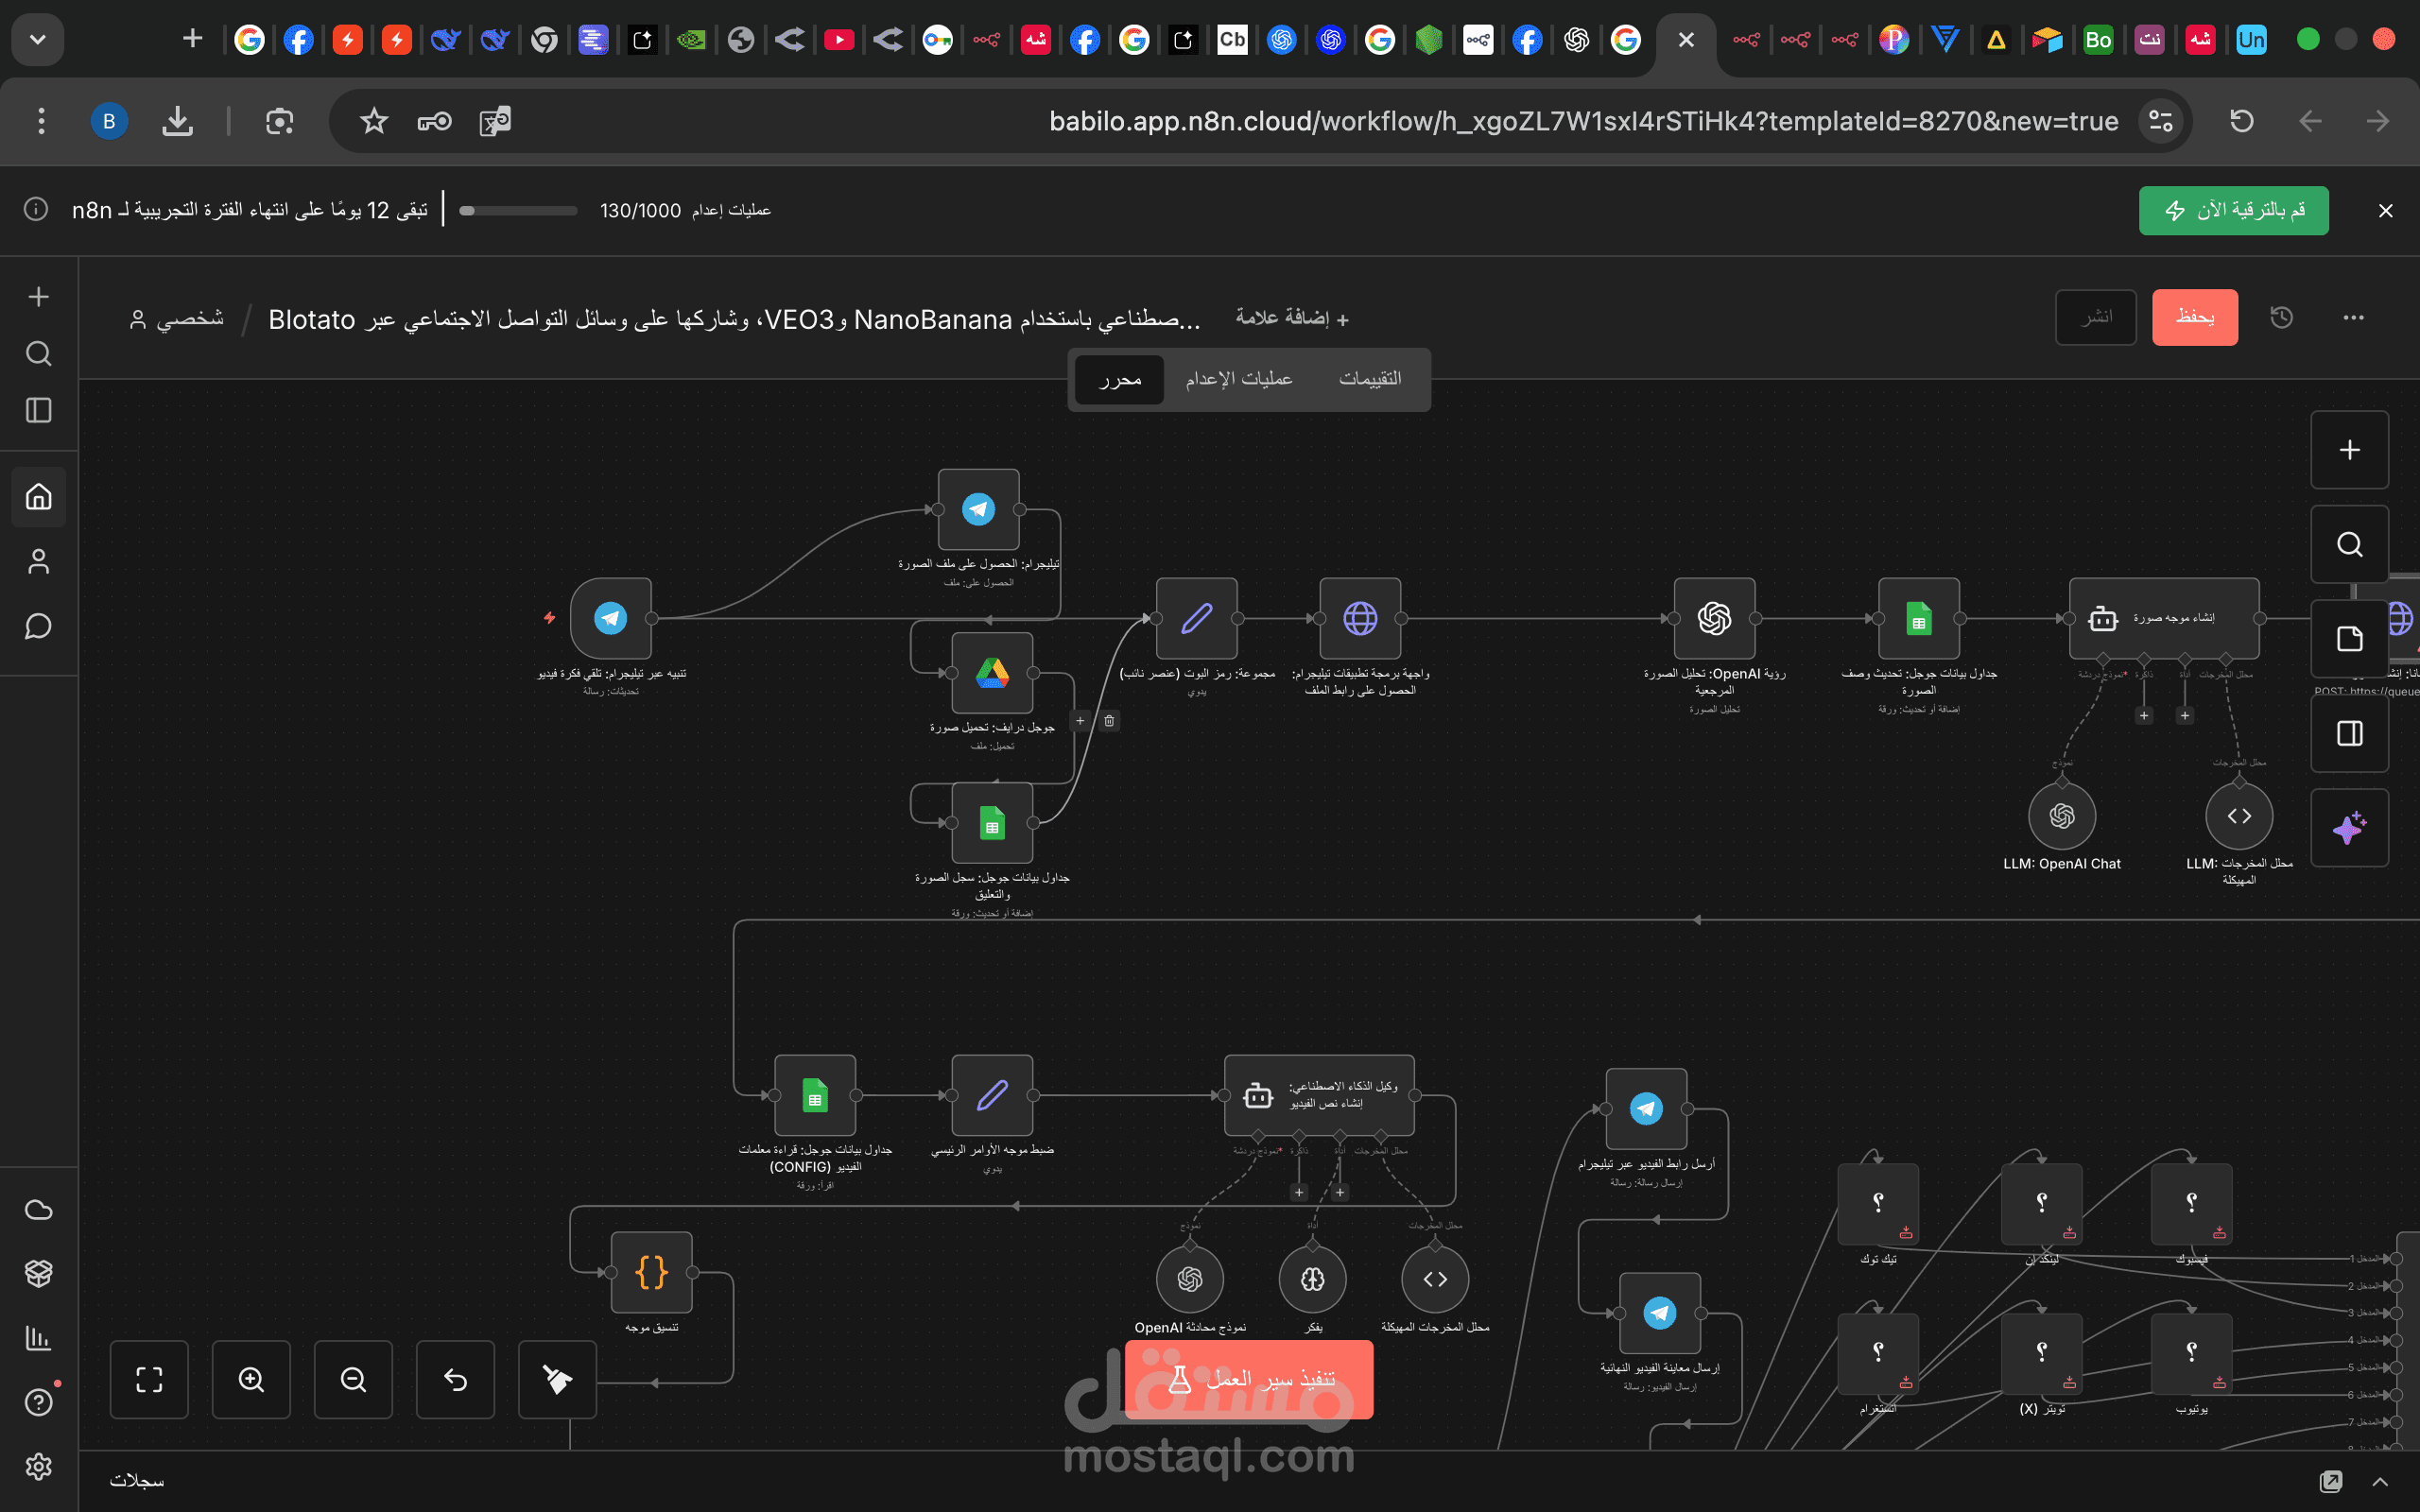Open the three-dot workflow options menu
This screenshot has width=2420, height=1512.
(x=2353, y=317)
